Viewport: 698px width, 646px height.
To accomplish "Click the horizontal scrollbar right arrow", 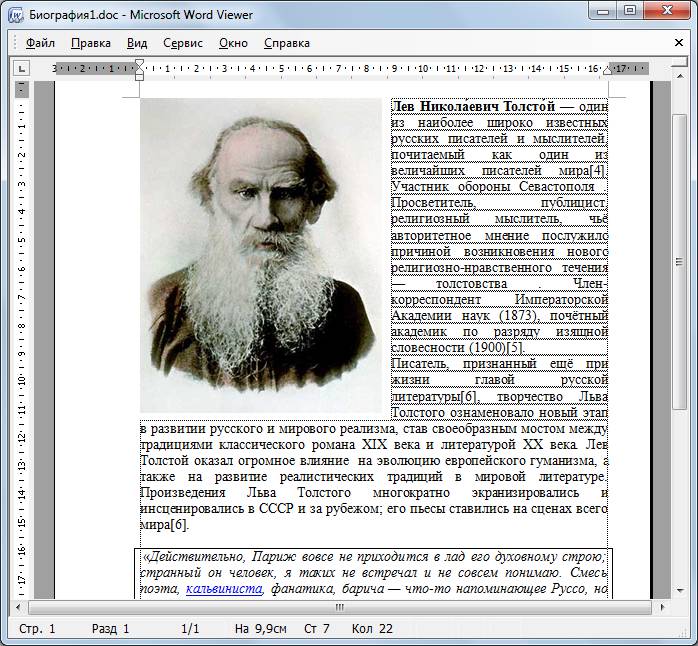I will pos(662,607).
